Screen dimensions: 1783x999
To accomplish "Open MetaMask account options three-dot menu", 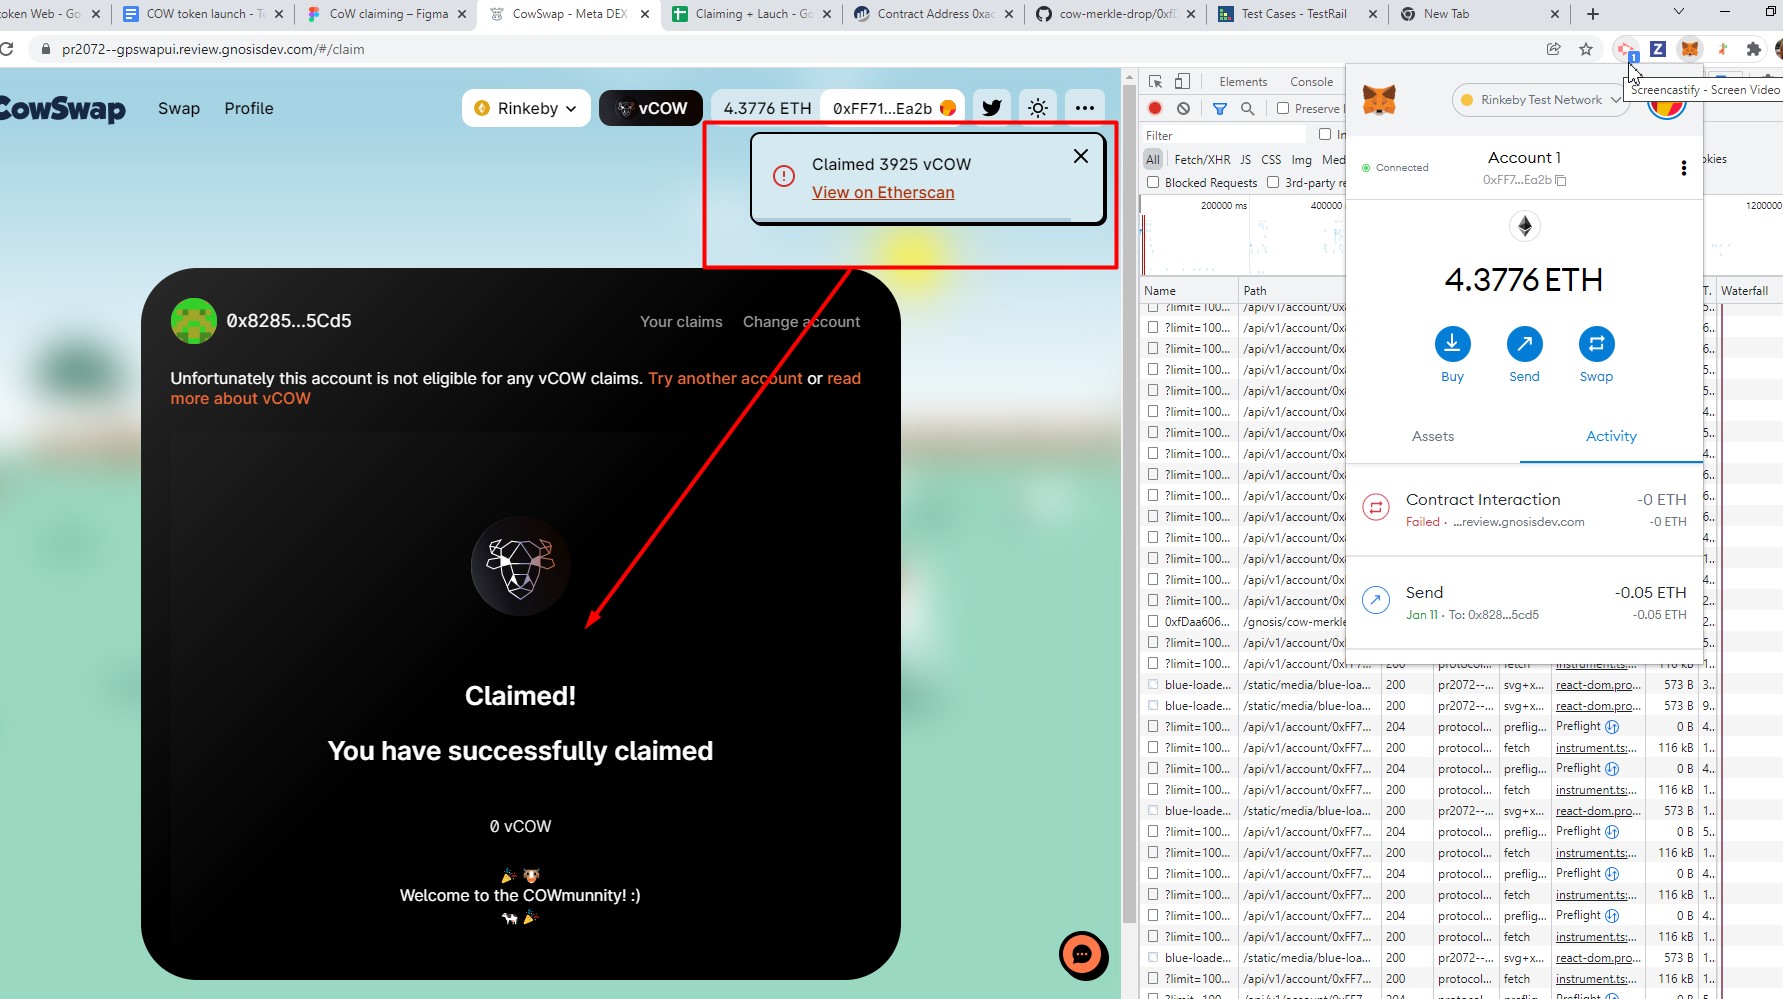I will pyautogui.click(x=1684, y=168).
